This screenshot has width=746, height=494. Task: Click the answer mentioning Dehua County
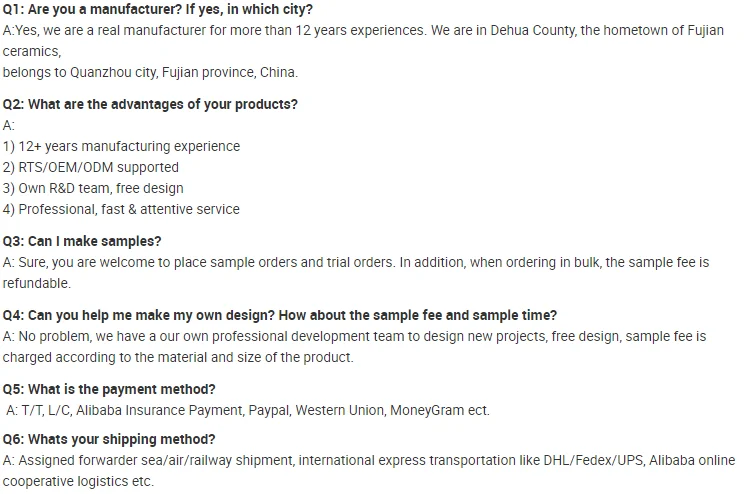point(363,31)
